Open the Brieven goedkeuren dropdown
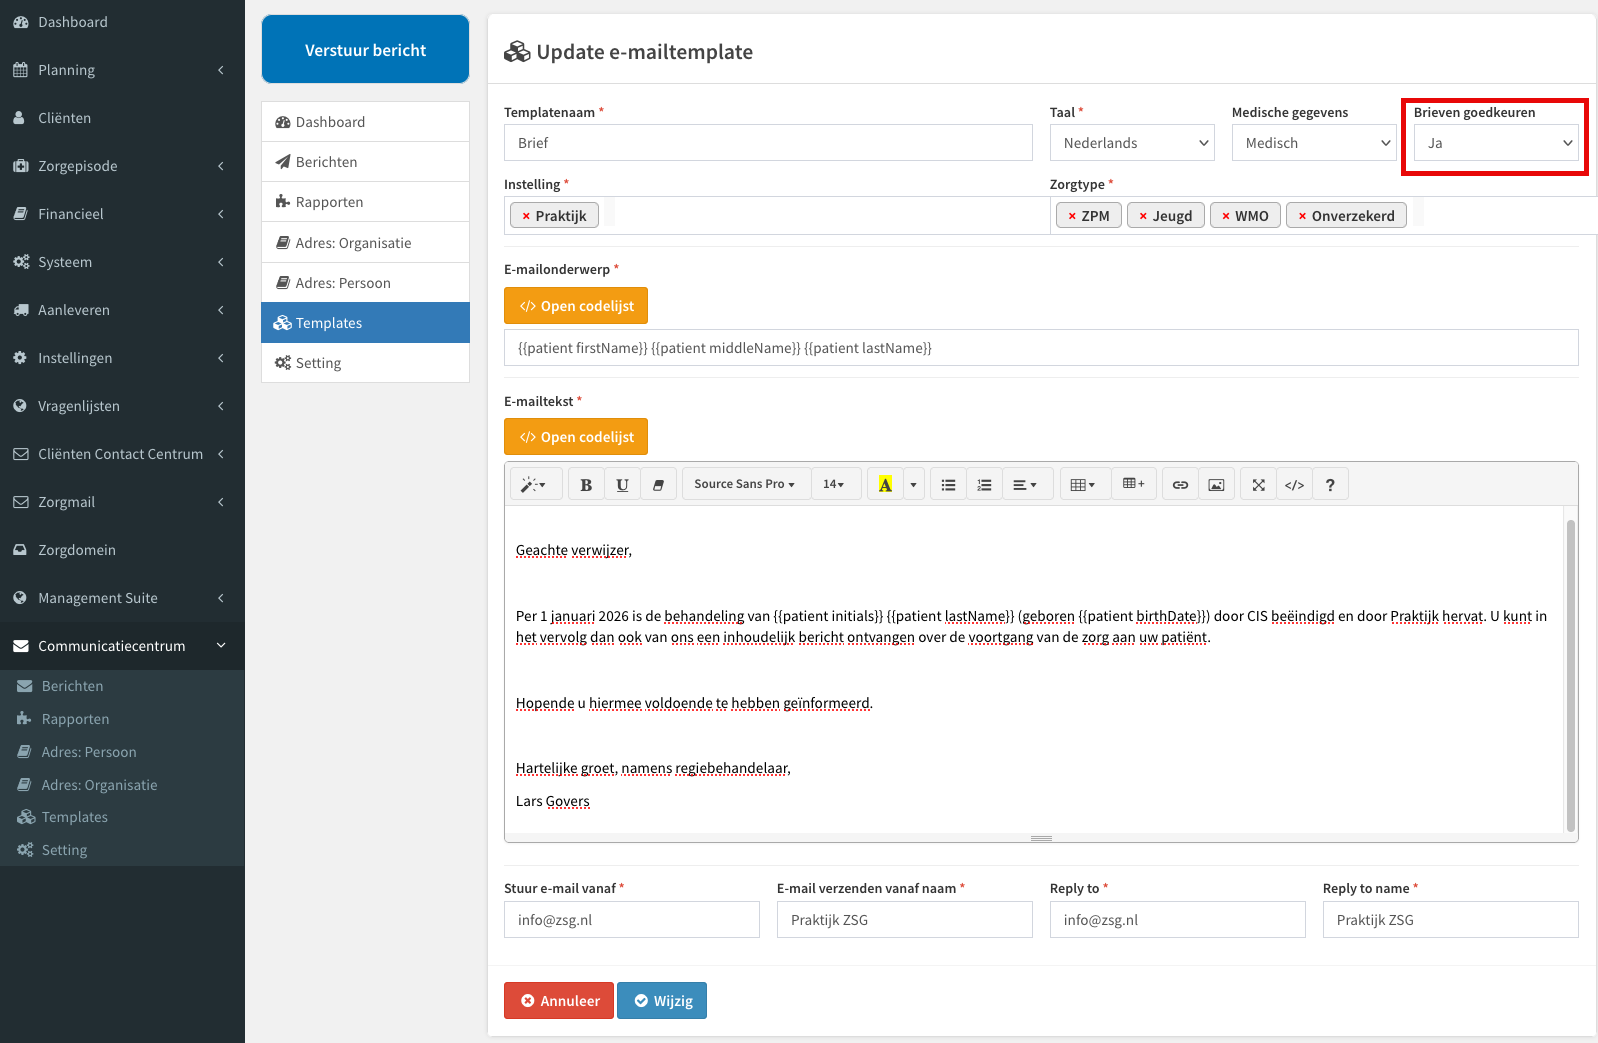The width and height of the screenshot is (1598, 1043). point(1496,143)
